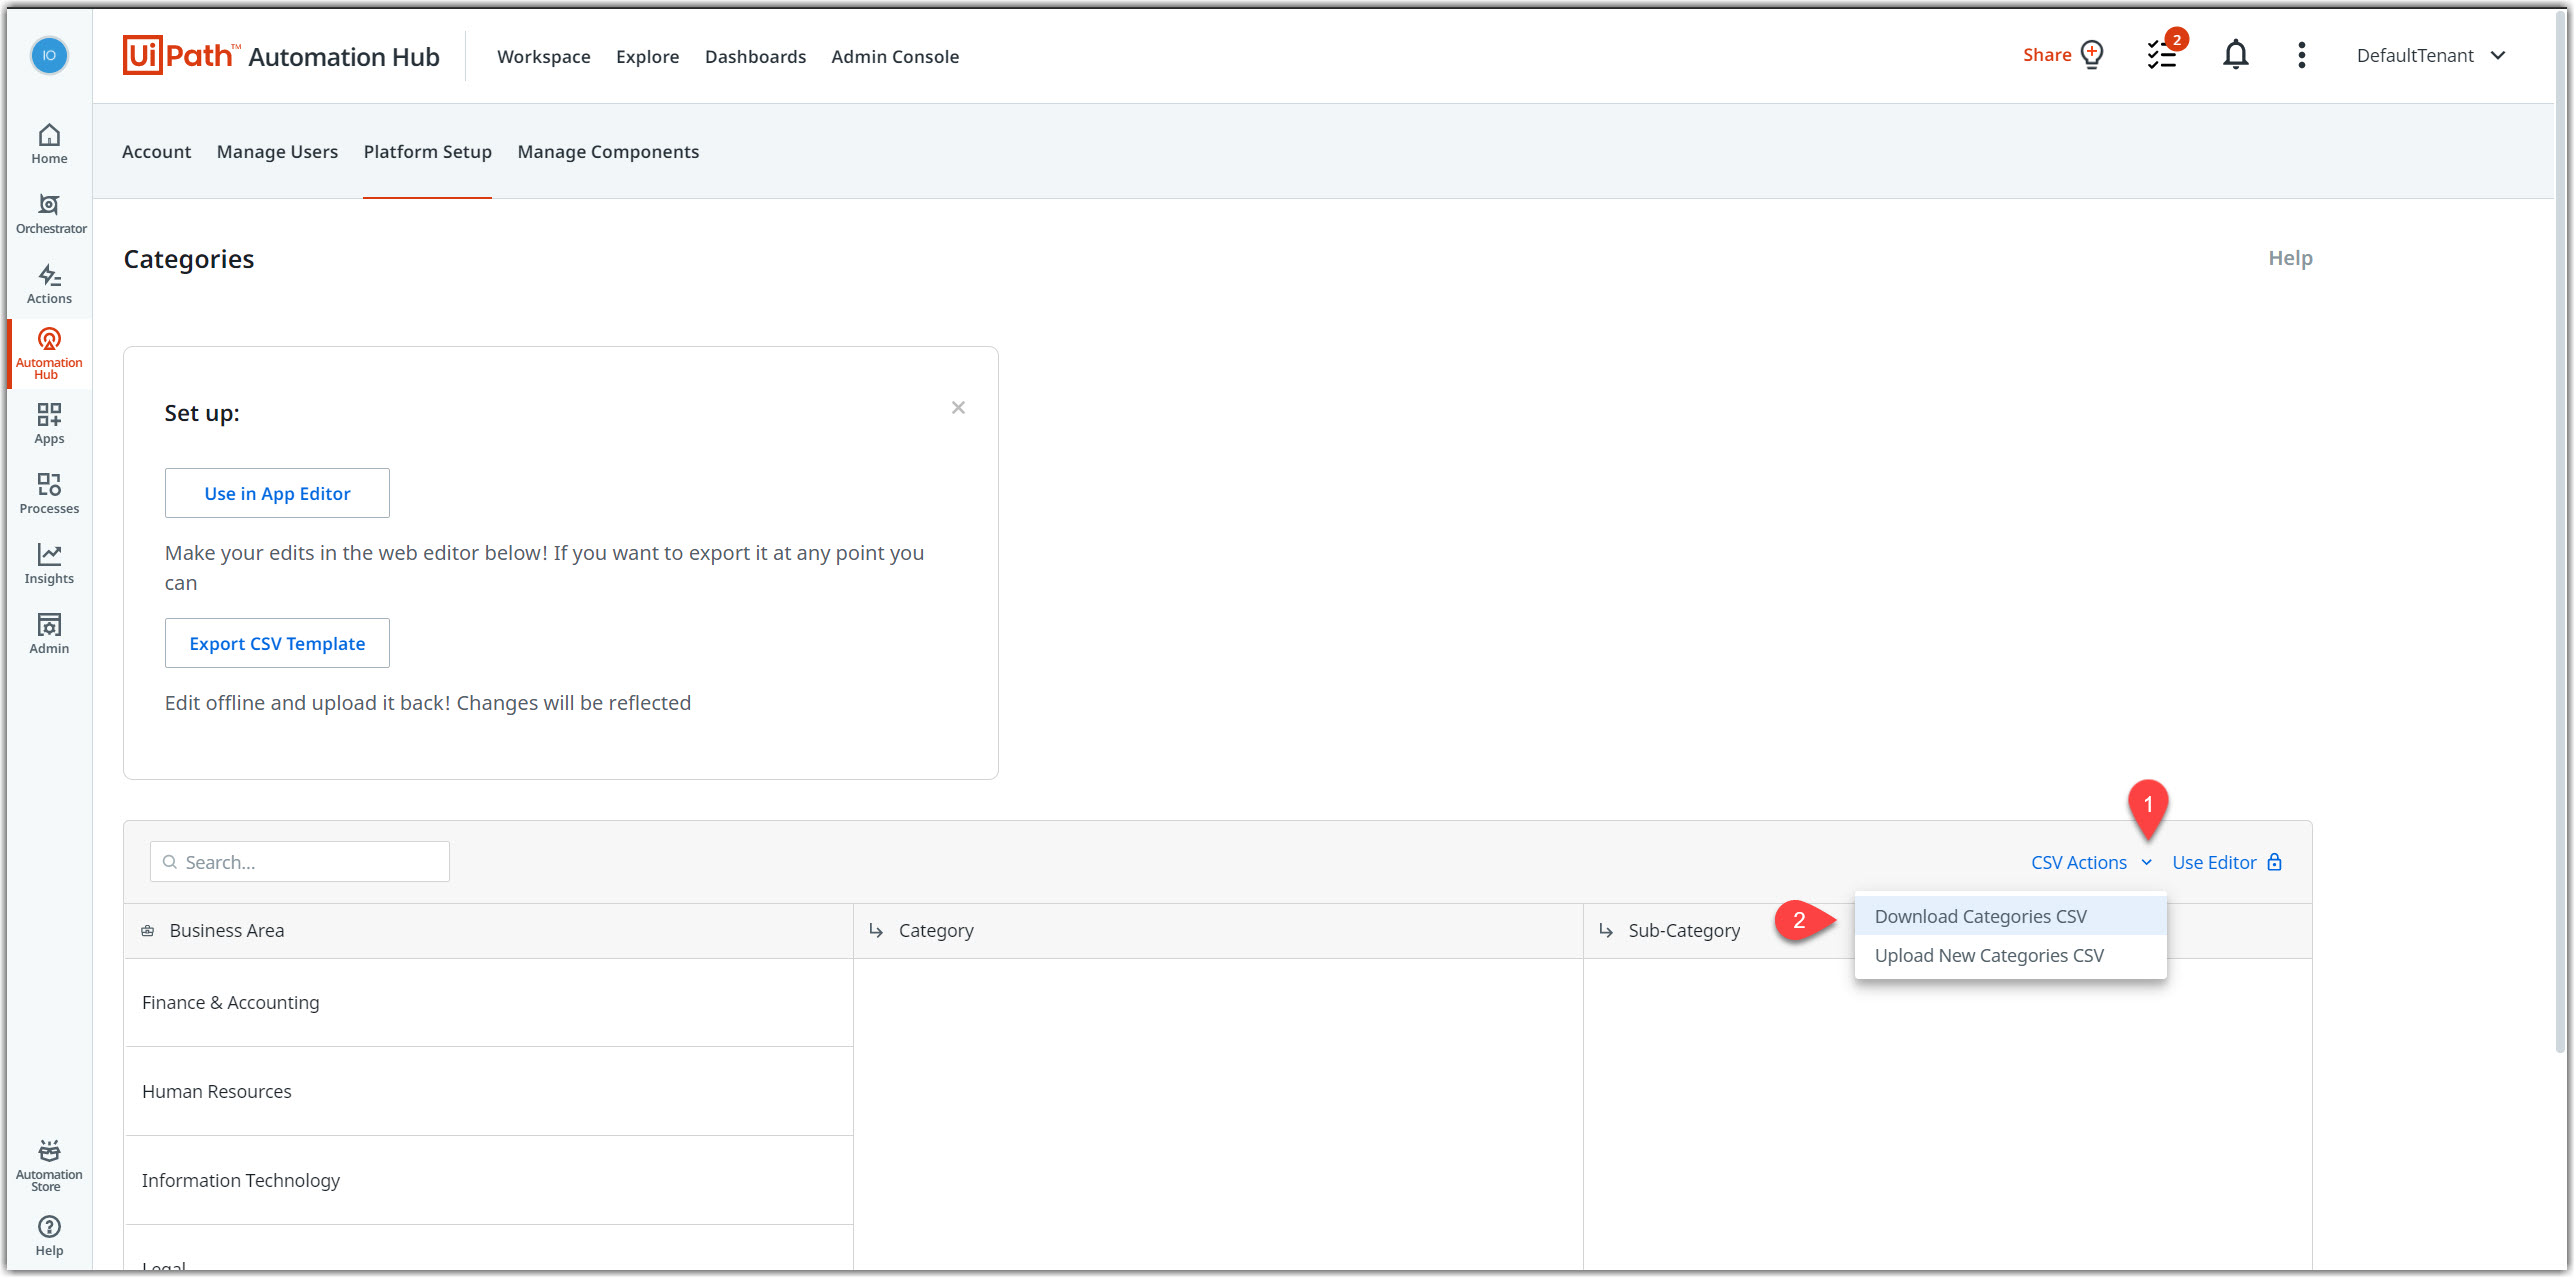Select the Platform Setup tab
The image size is (2575, 1278).
point(427,152)
